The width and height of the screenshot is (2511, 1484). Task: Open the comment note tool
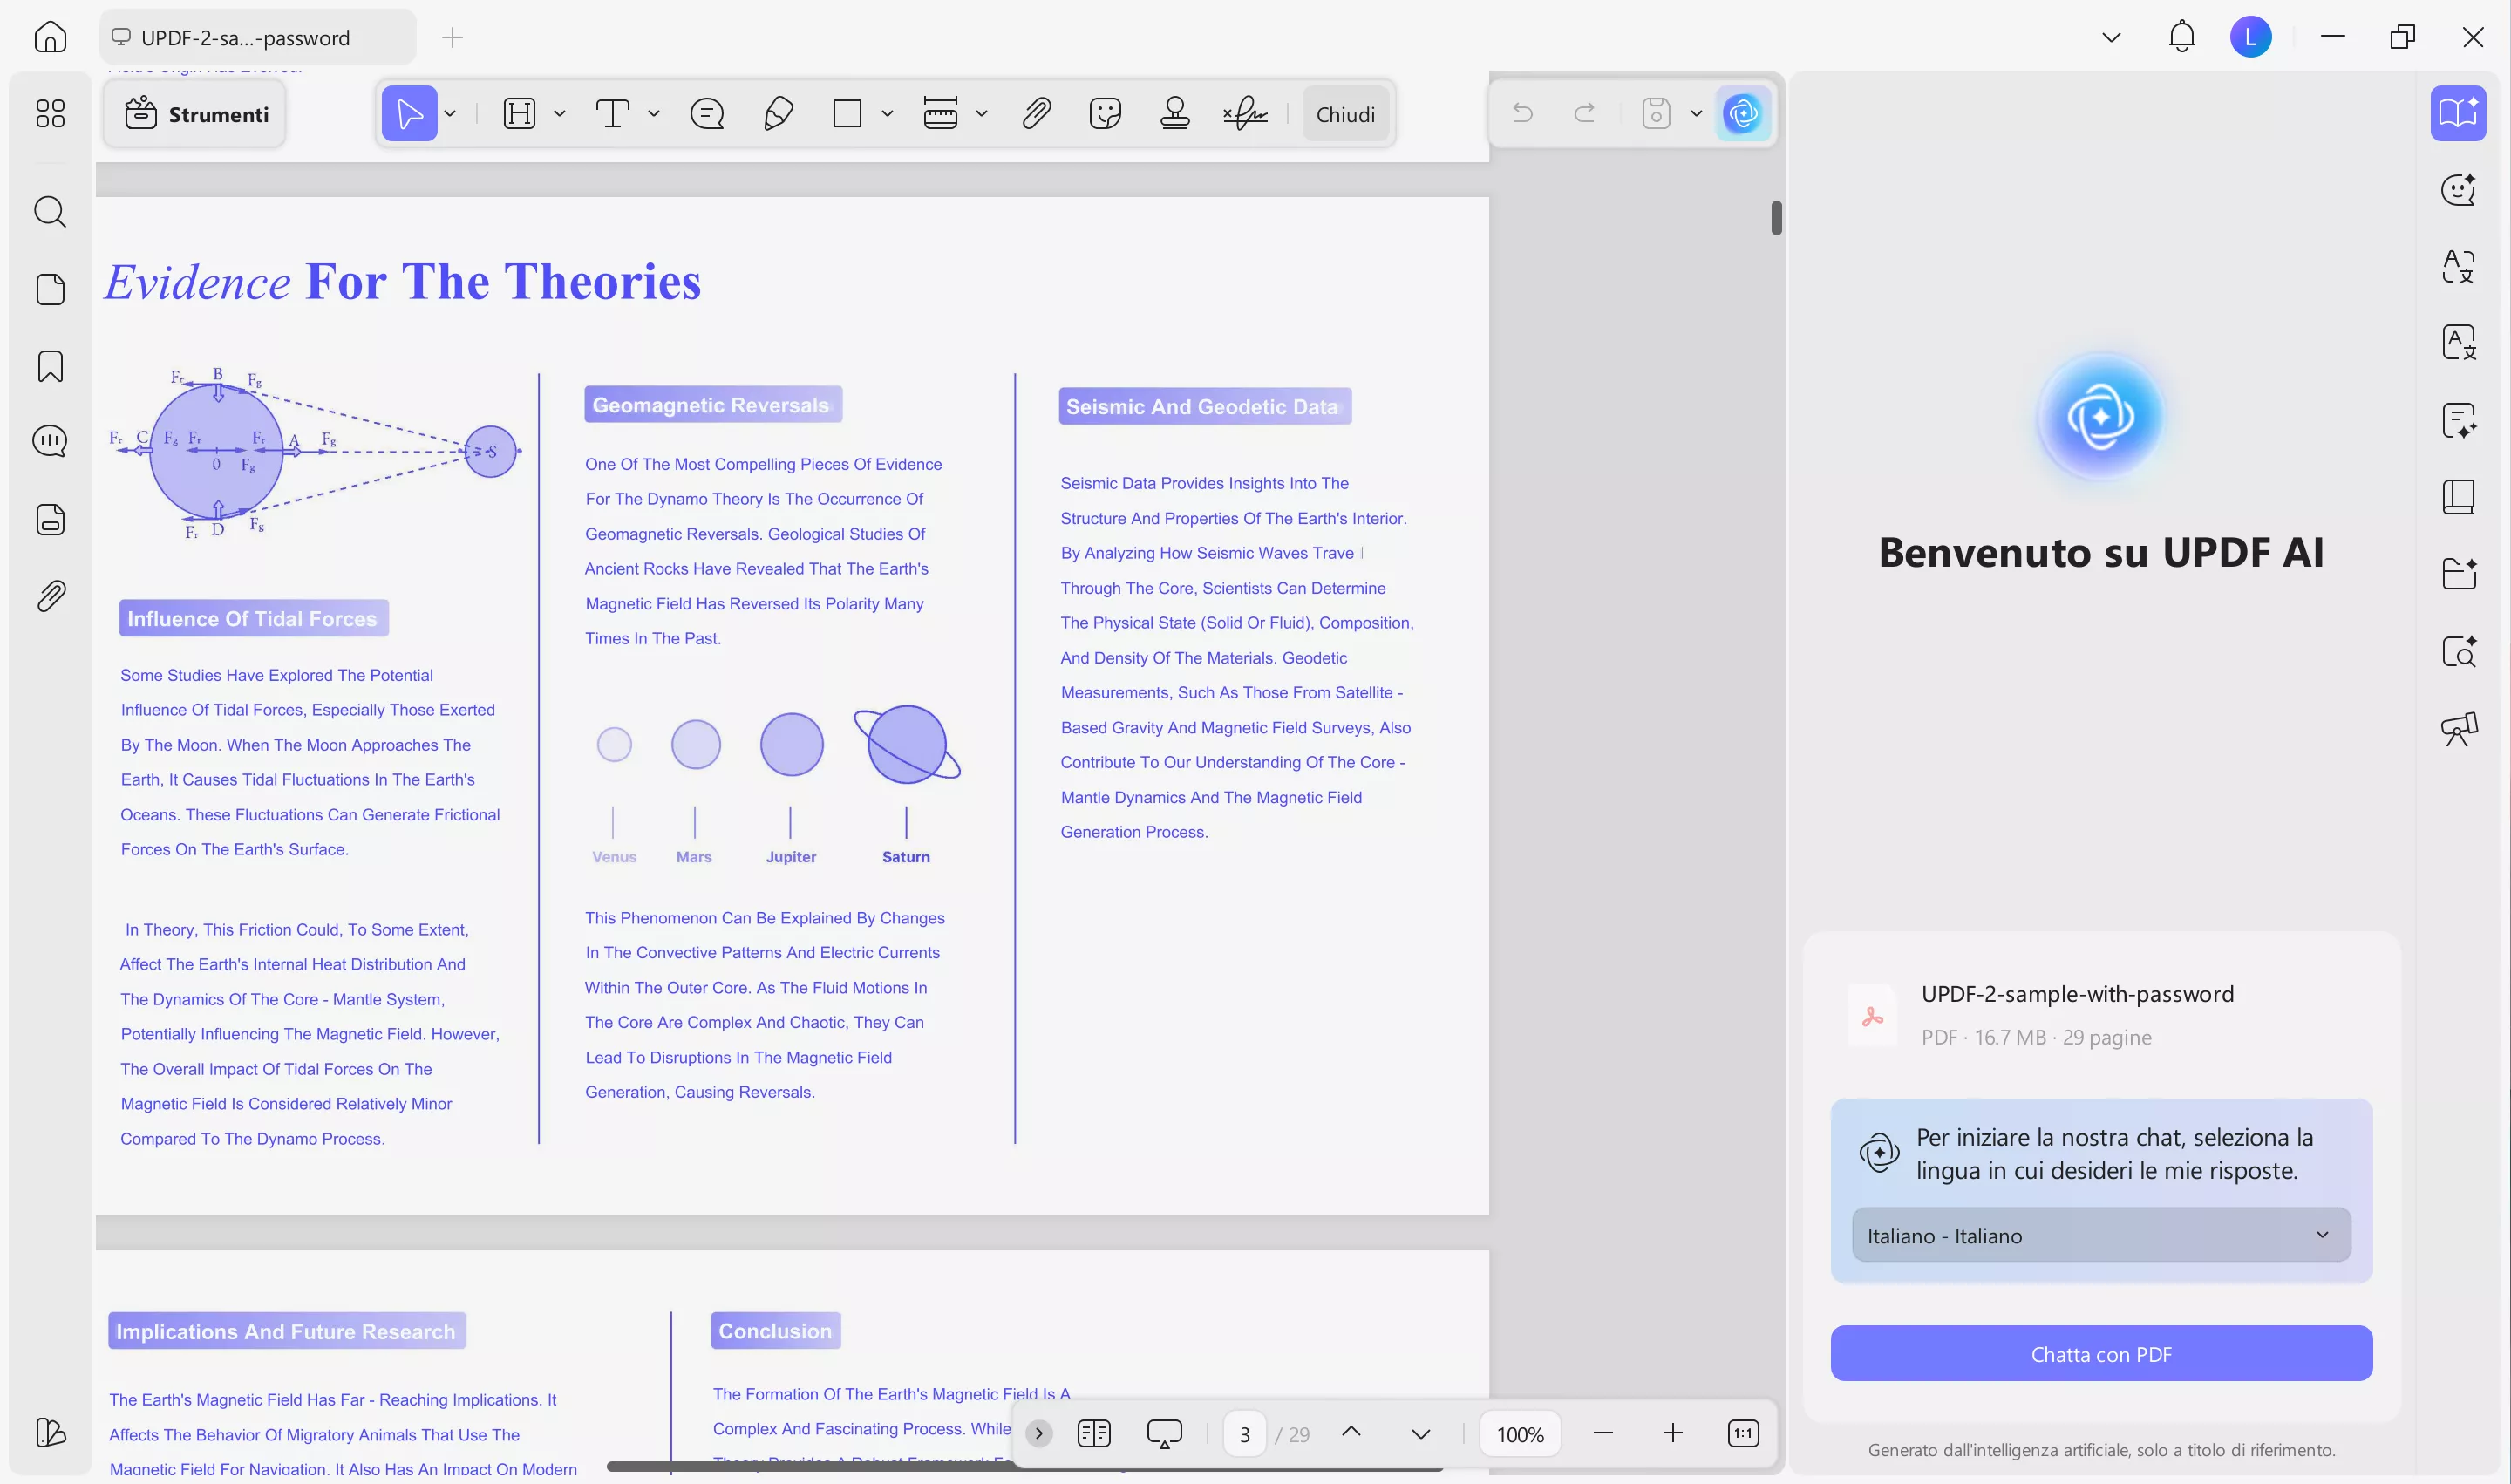click(x=707, y=114)
